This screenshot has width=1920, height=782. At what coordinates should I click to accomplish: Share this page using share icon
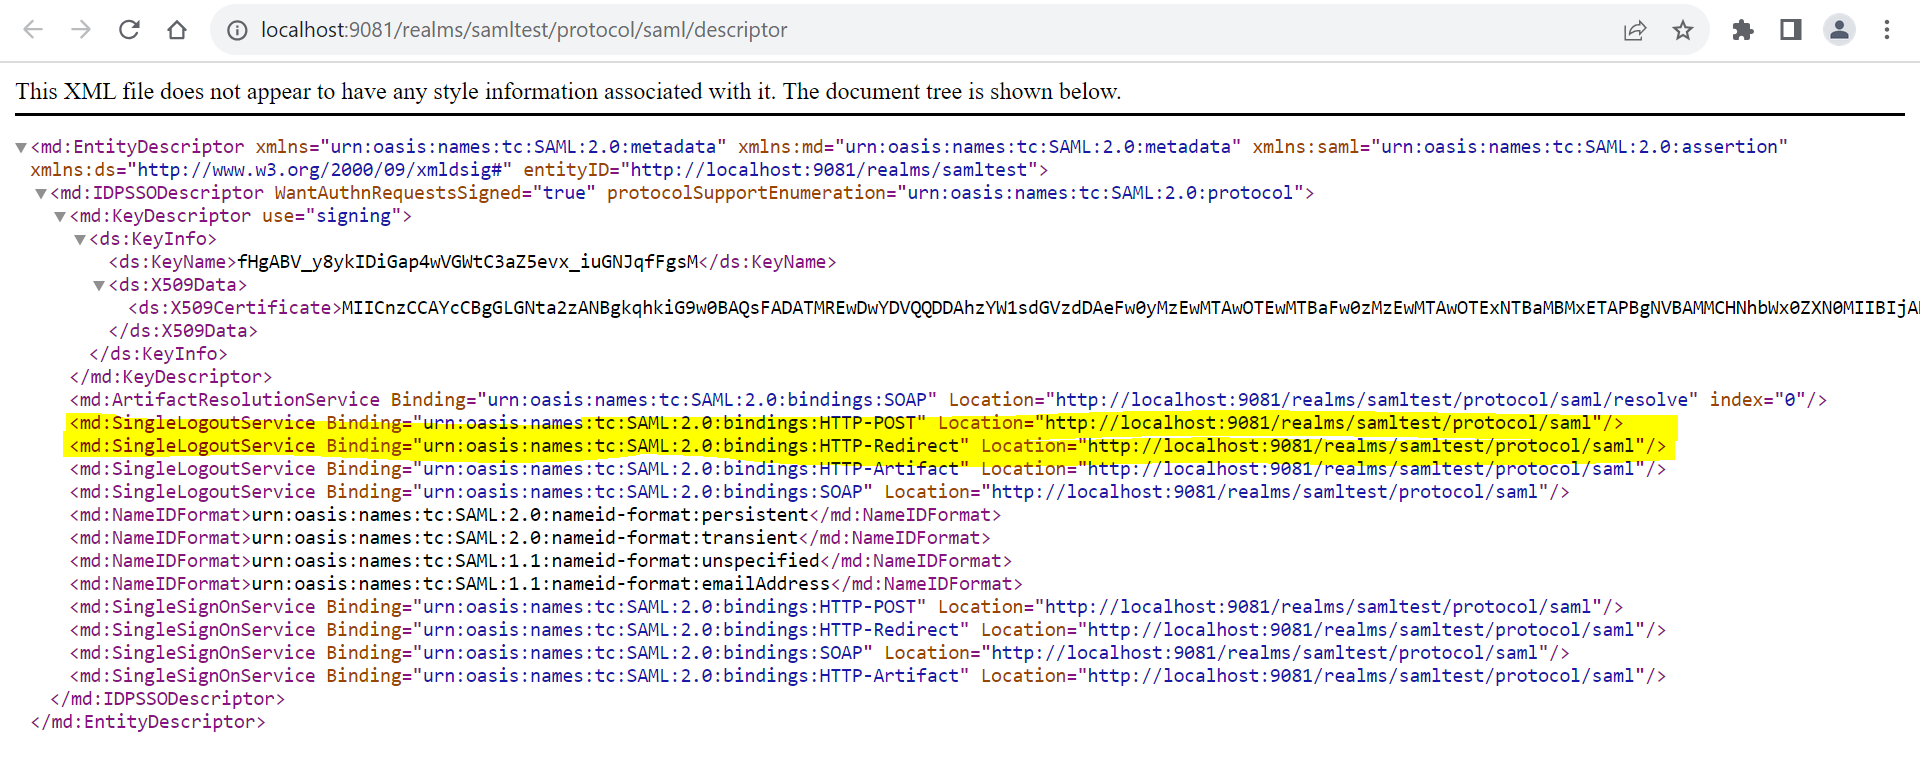pos(1635,30)
